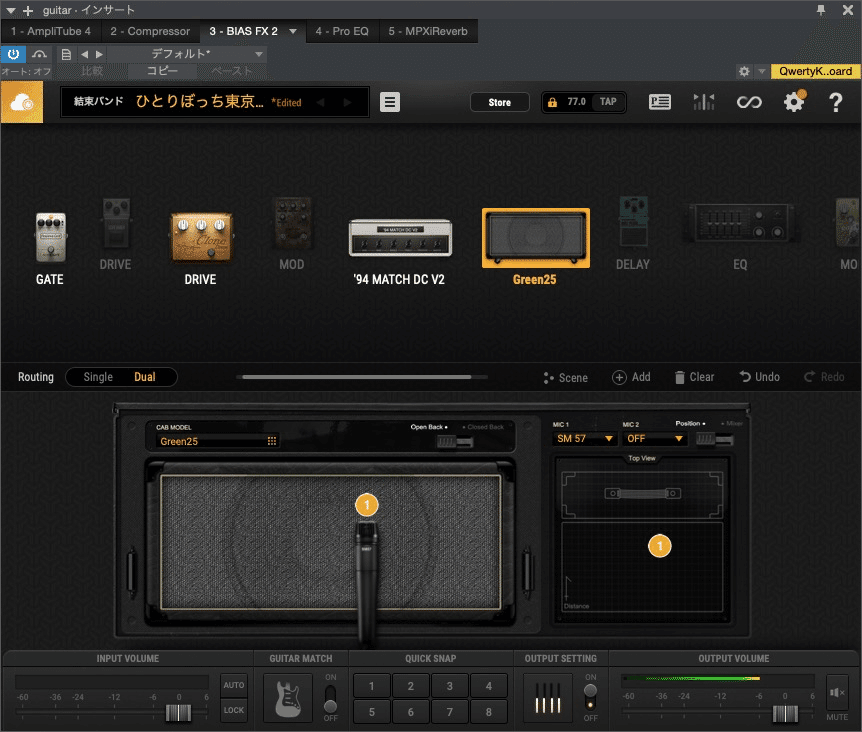The height and width of the screenshot is (732, 862).
Task: Switch to 2 - Compressor tab
Action: (150, 31)
